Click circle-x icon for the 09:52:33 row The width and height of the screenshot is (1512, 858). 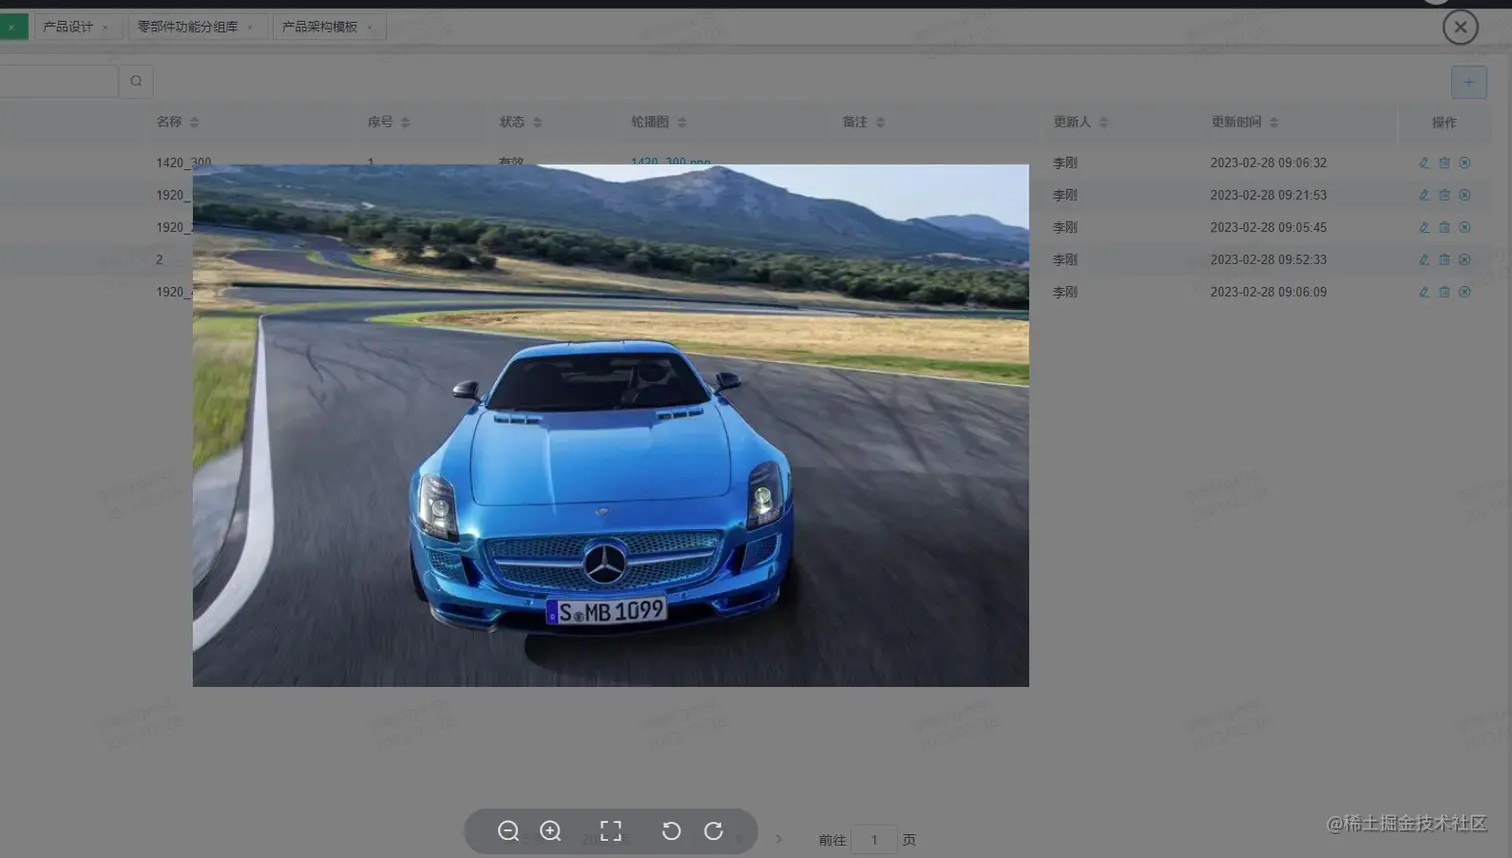[1464, 260]
